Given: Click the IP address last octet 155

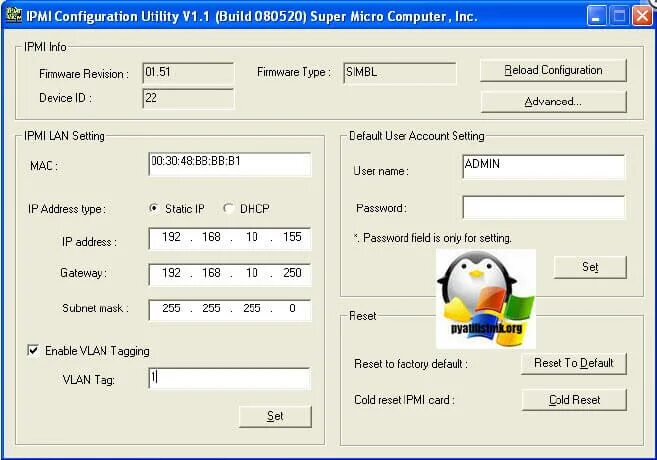Looking at the screenshot, I should (x=292, y=237).
